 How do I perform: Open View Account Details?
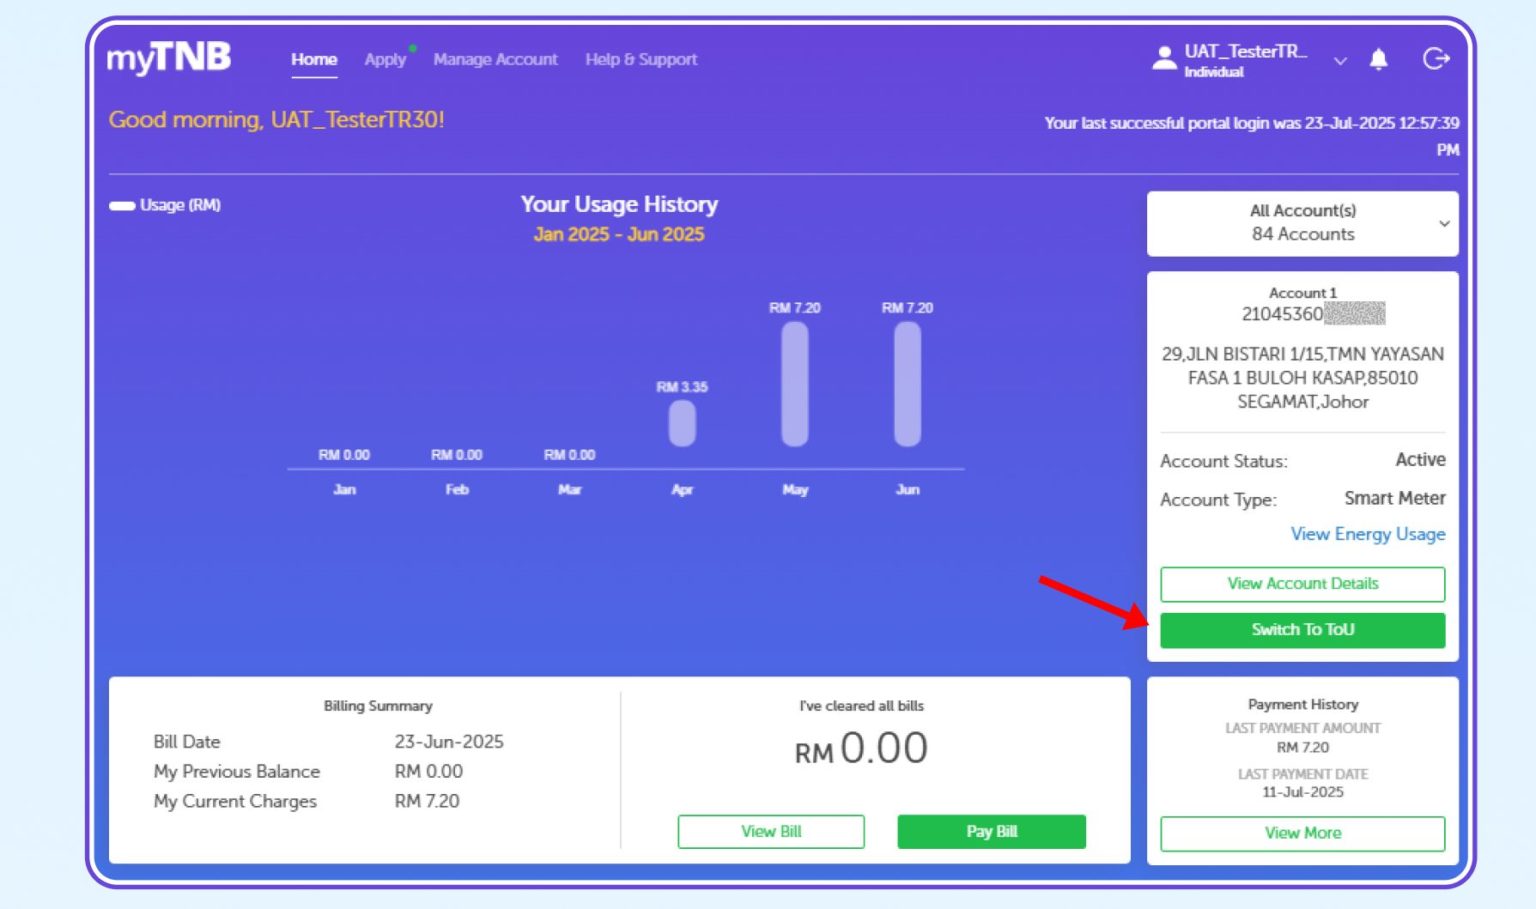coord(1301,584)
